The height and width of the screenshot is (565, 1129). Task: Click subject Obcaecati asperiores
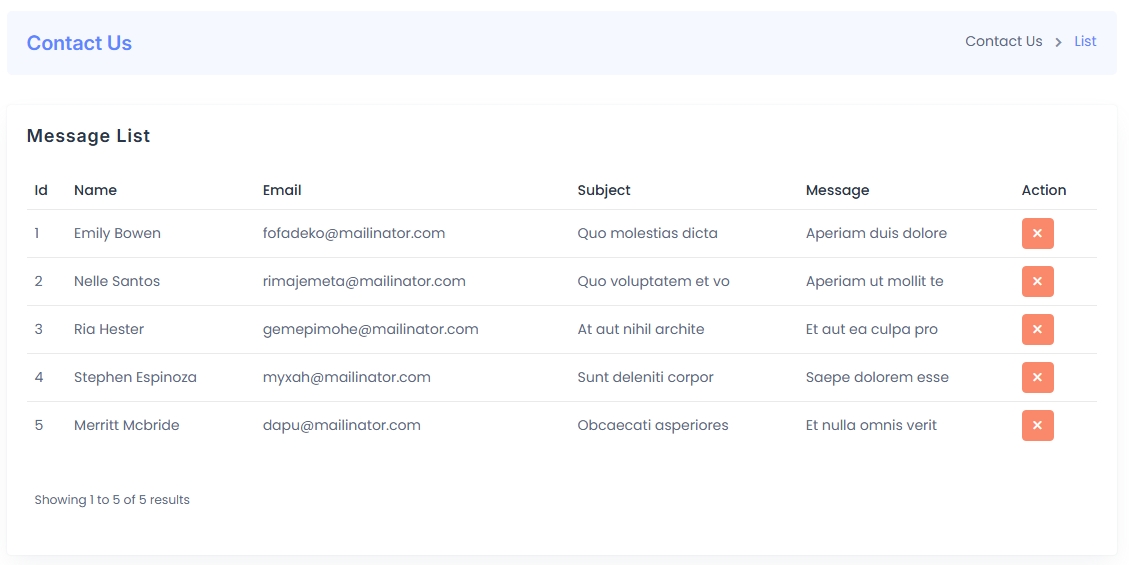(652, 425)
